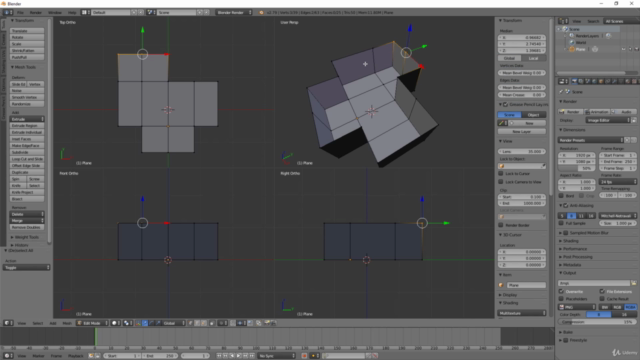
Task: Open the viewport shading selector
Action: coord(116,323)
